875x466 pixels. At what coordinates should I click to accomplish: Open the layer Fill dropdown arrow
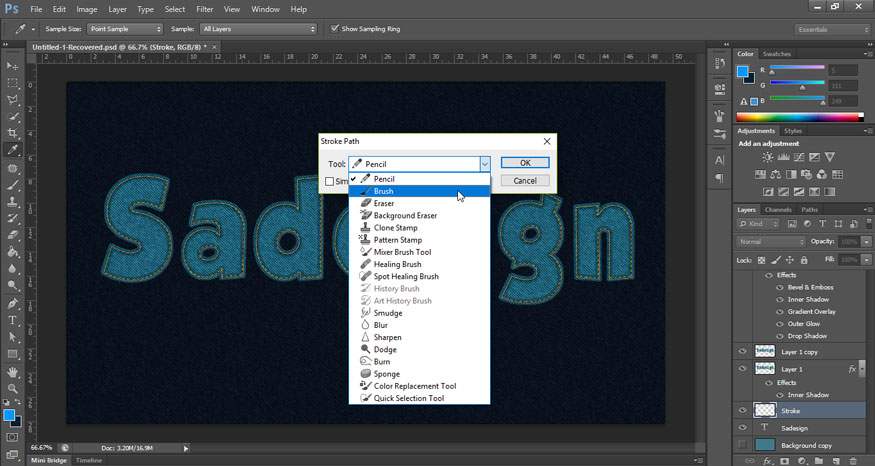(x=866, y=260)
